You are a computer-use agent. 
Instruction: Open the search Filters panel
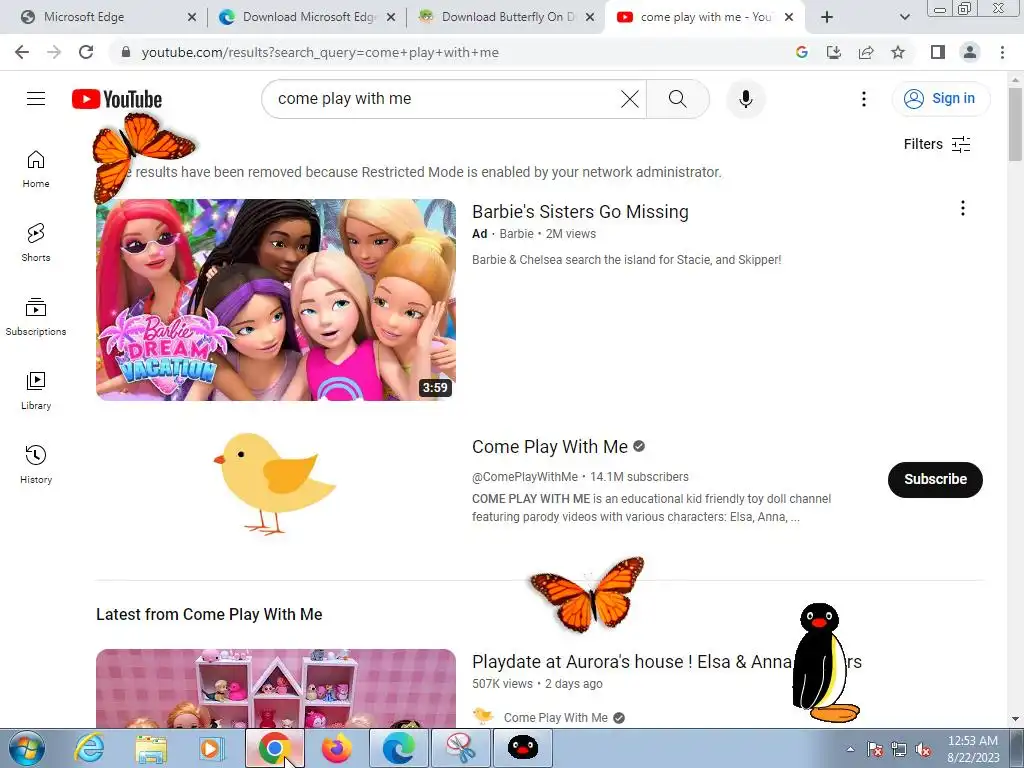(937, 144)
